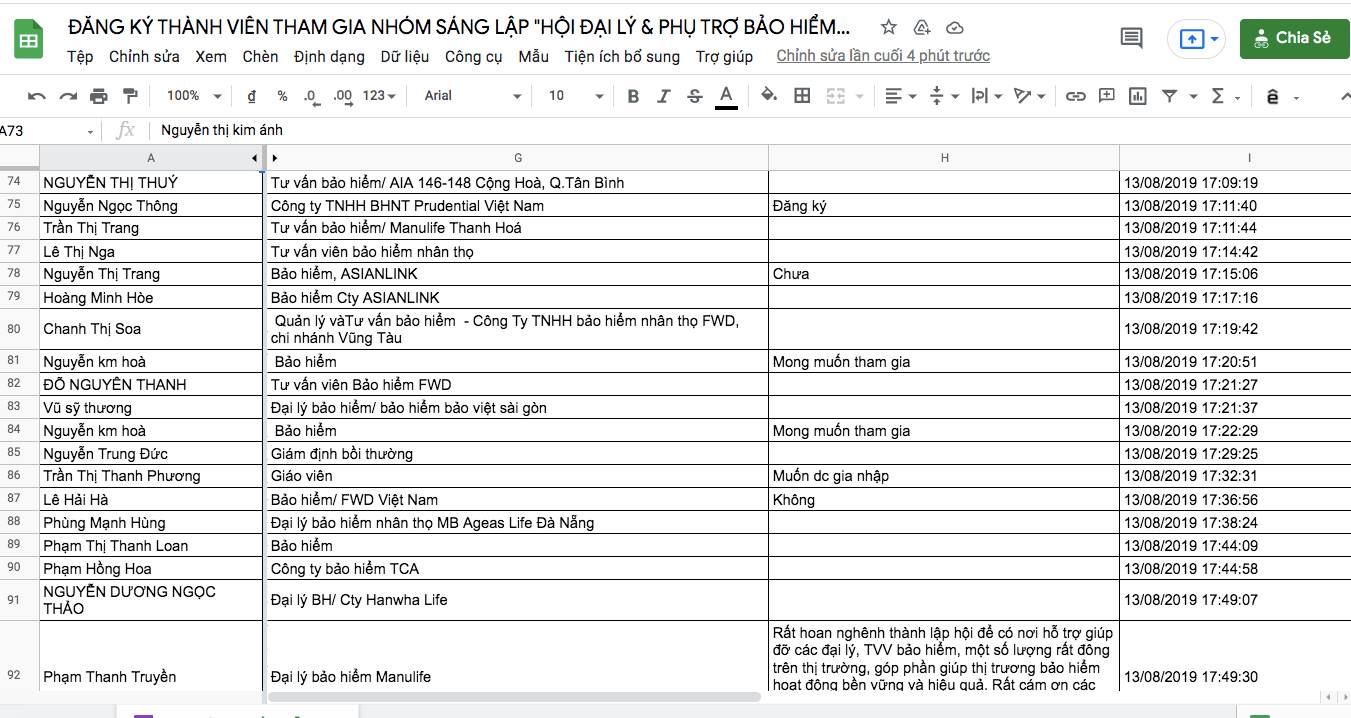Open the Công cụ menu
This screenshot has width=1351, height=718.
point(474,57)
